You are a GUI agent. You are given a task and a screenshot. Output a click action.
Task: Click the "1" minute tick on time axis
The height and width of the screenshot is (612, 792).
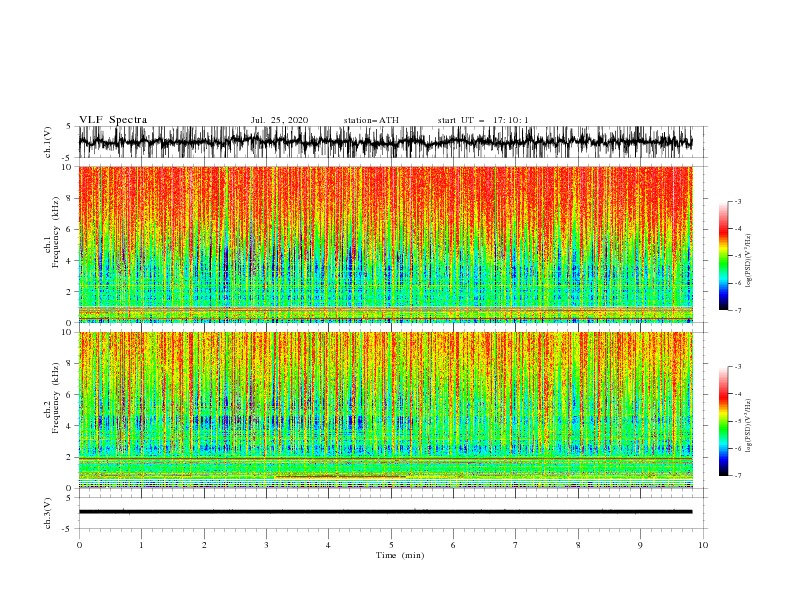click(141, 545)
